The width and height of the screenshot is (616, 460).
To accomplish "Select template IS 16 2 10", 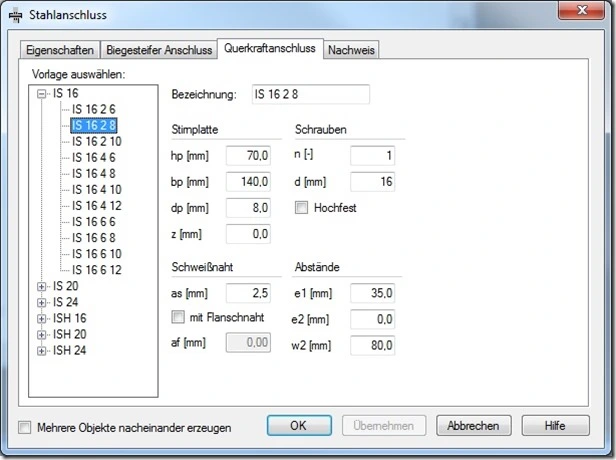I will tap(97, 141).
